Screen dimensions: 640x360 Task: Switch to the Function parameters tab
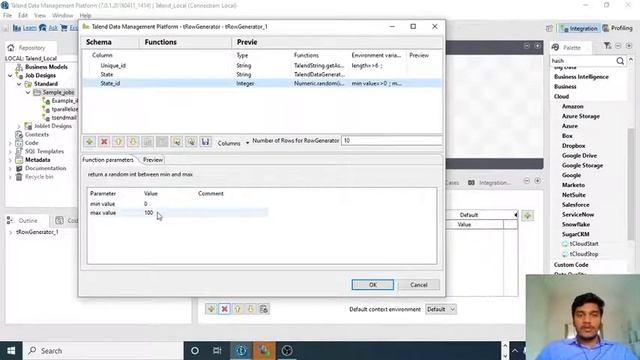(x=108, y=160)
